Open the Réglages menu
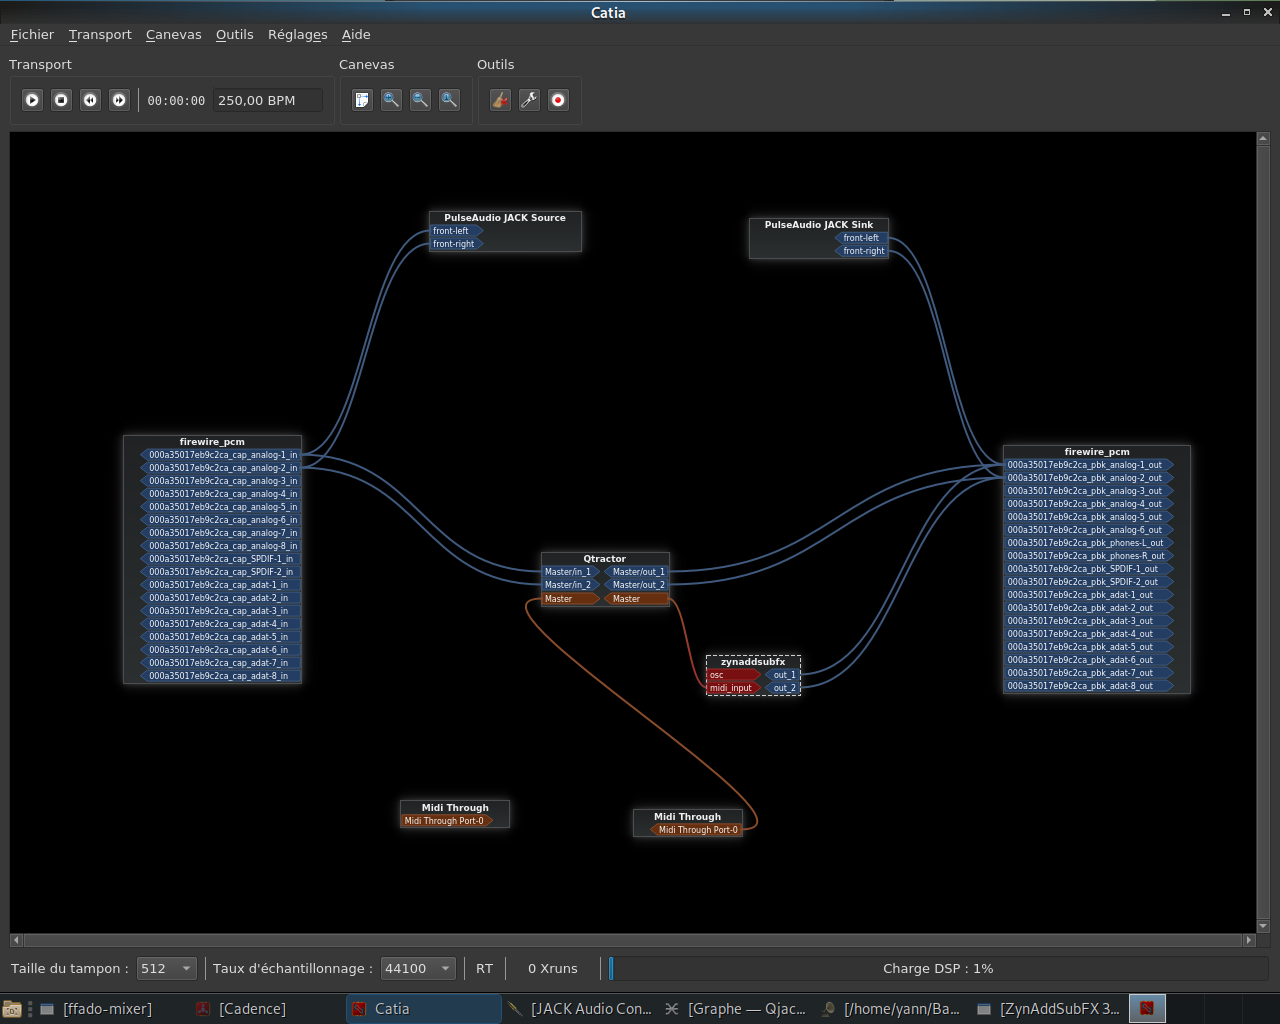The image size is (1280, 1024). (x=297, y=34)
